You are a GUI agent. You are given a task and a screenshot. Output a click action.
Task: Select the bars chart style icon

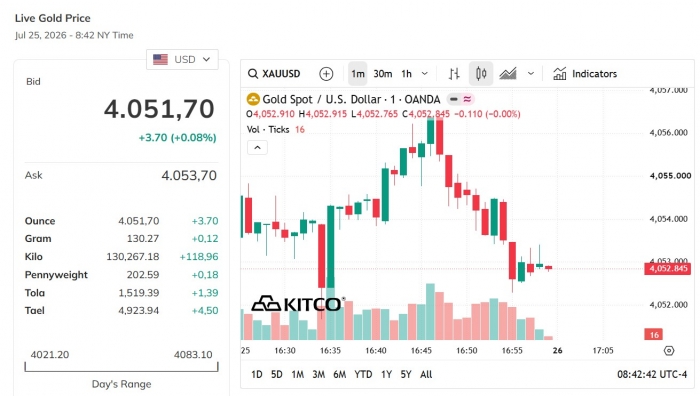[454, 74]
